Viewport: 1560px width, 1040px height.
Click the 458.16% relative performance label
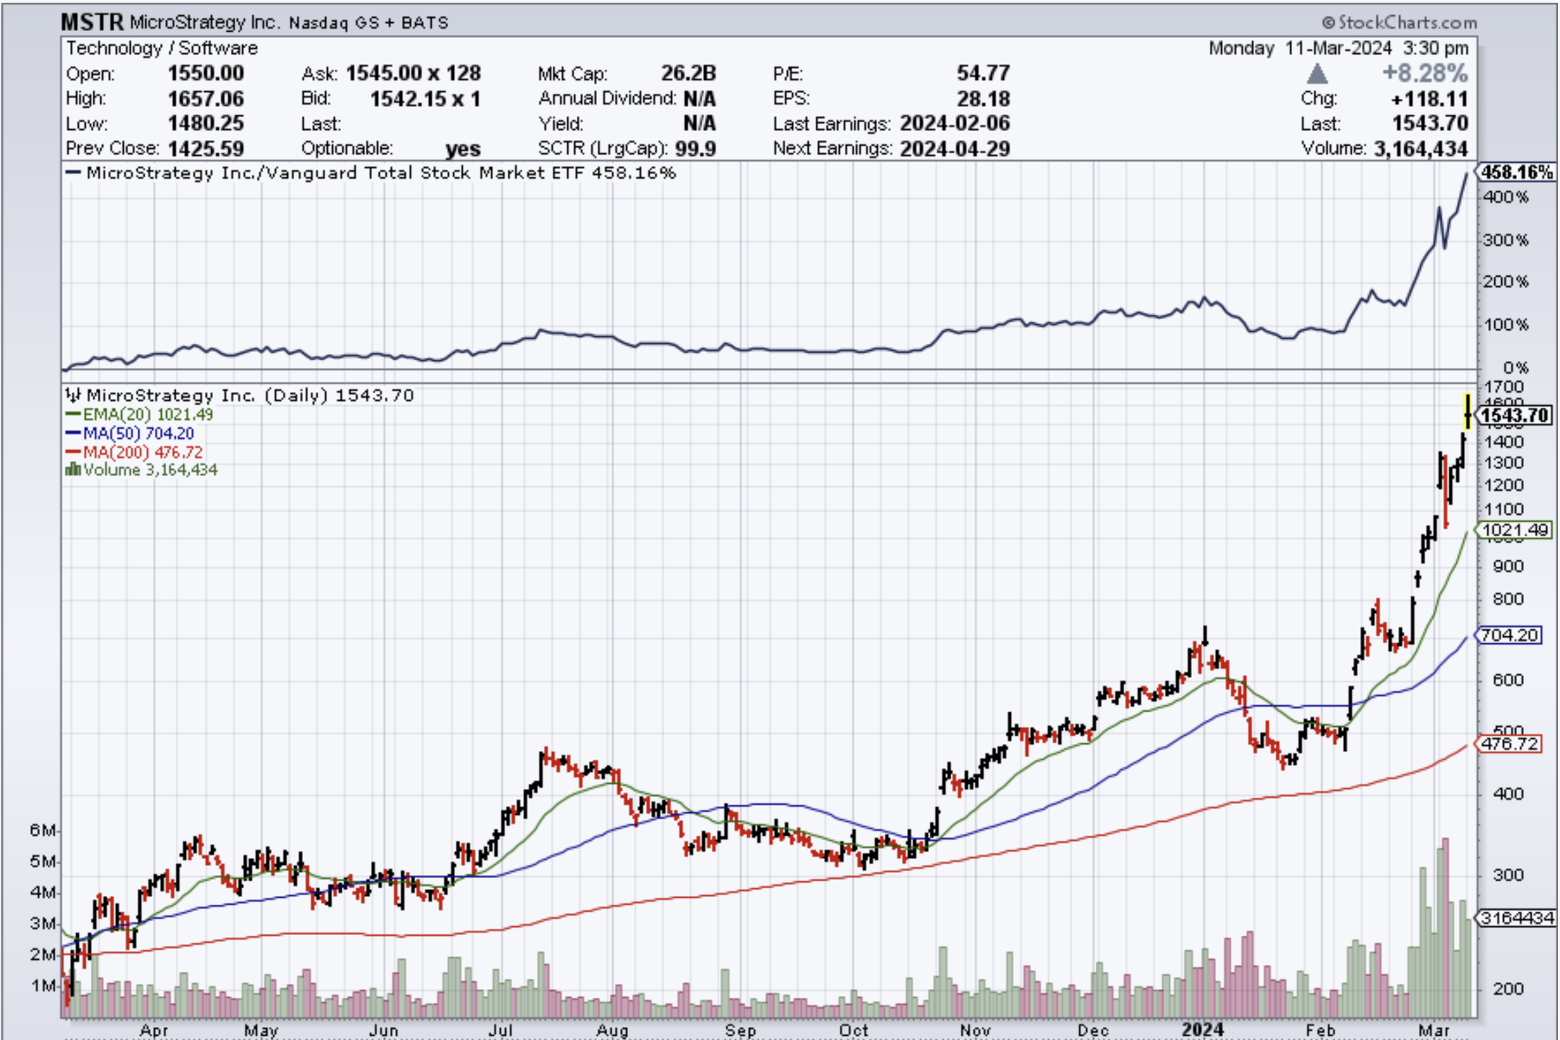coord(1516,172)
